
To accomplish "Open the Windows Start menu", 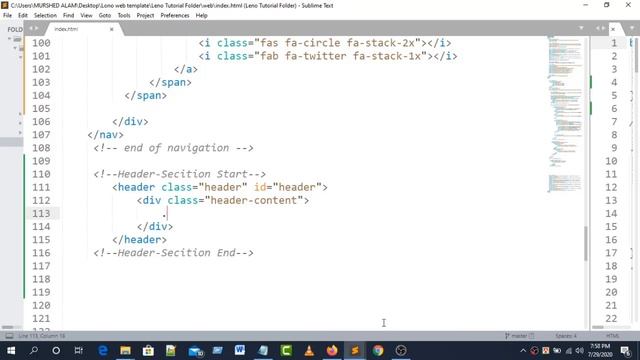I will pyautogui.click(x=11, y=351).
